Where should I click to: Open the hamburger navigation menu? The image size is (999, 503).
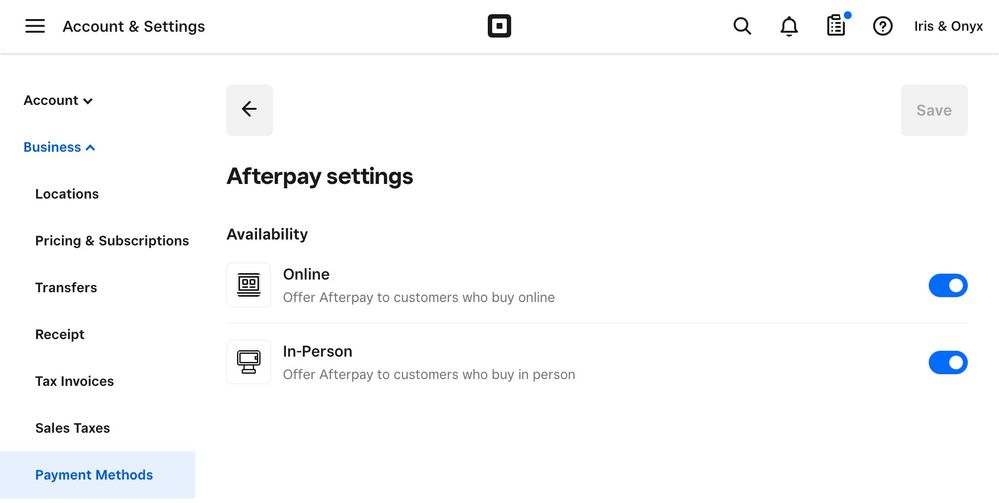click(35, 26)
